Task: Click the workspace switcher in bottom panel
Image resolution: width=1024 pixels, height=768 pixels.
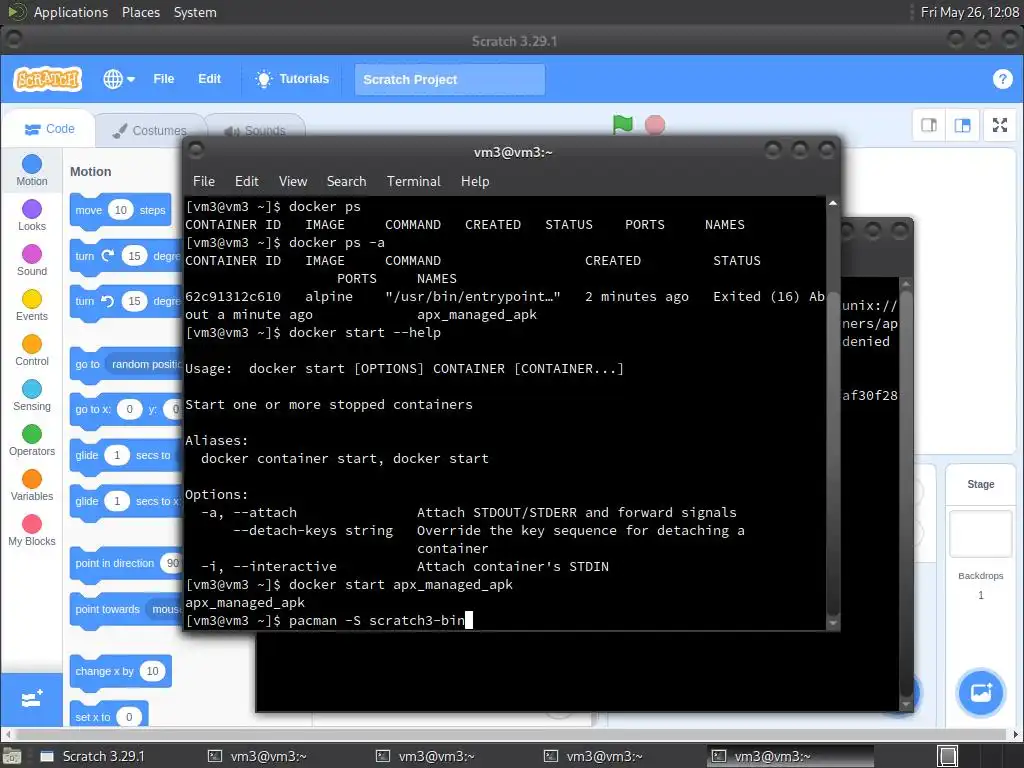Action: tap(948, 756)
